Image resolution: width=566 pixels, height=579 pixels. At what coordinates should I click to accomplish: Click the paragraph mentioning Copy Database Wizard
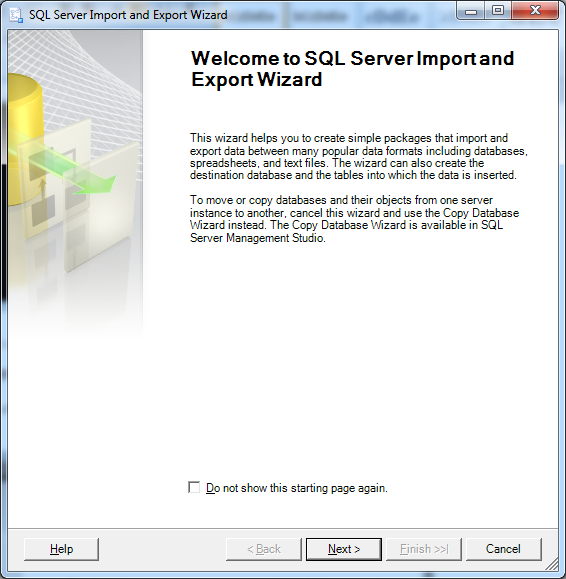pos(354,219)
